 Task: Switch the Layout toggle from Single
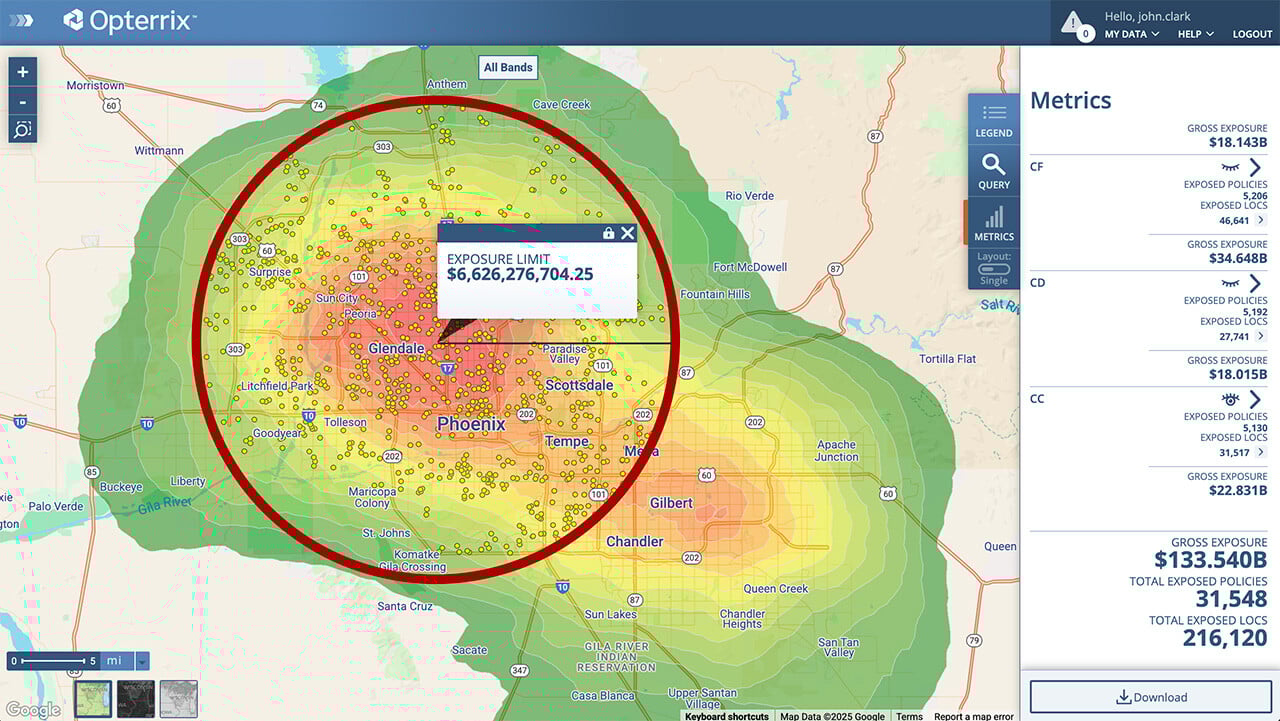click(x=993, y=270)
